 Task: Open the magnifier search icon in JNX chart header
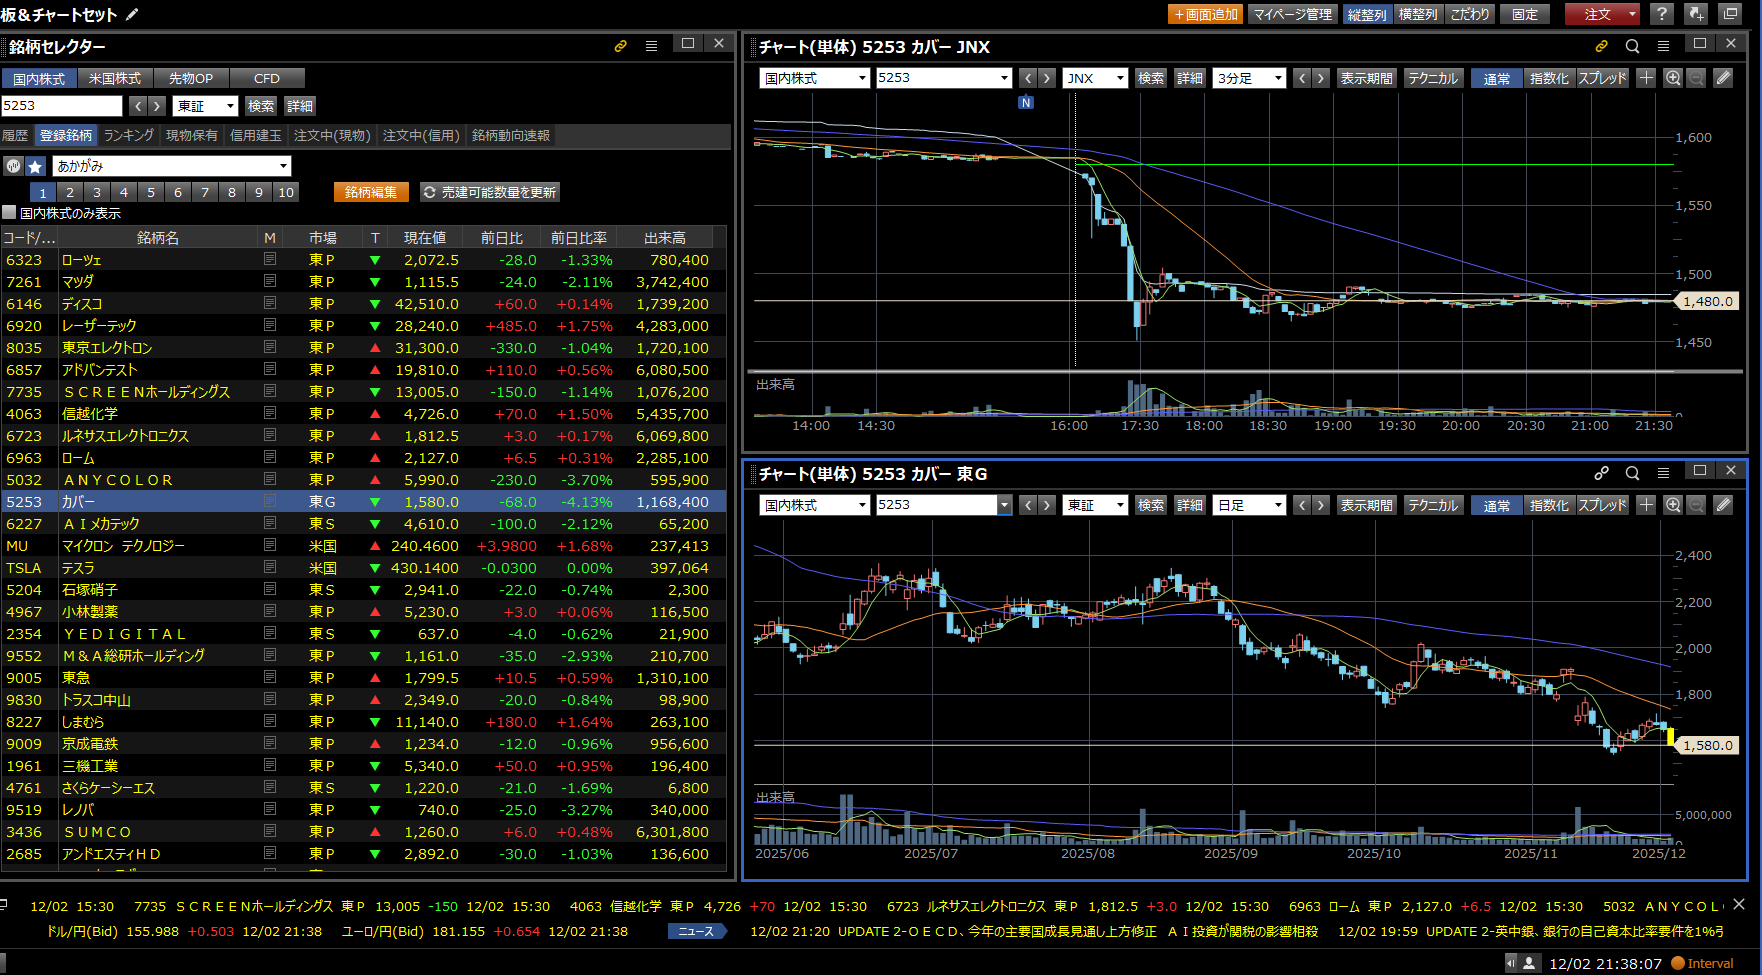click(1632, 46)
